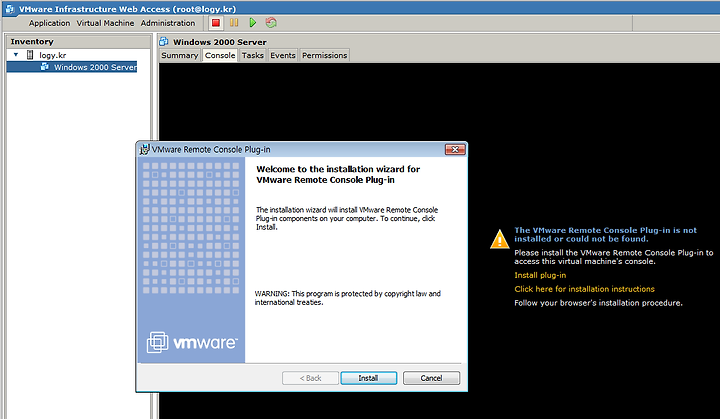Go to the Permissions tab

(325, 55)
